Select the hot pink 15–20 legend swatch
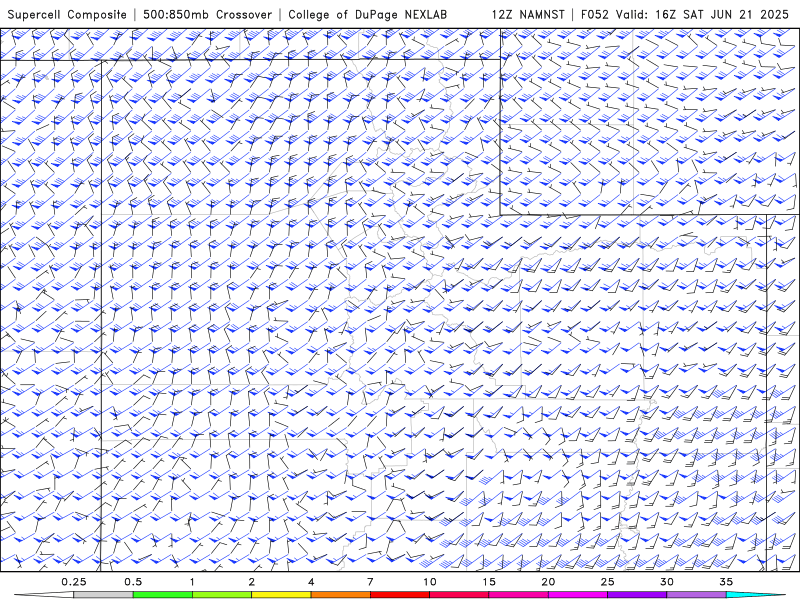800x600 pixels. point(518,595)
